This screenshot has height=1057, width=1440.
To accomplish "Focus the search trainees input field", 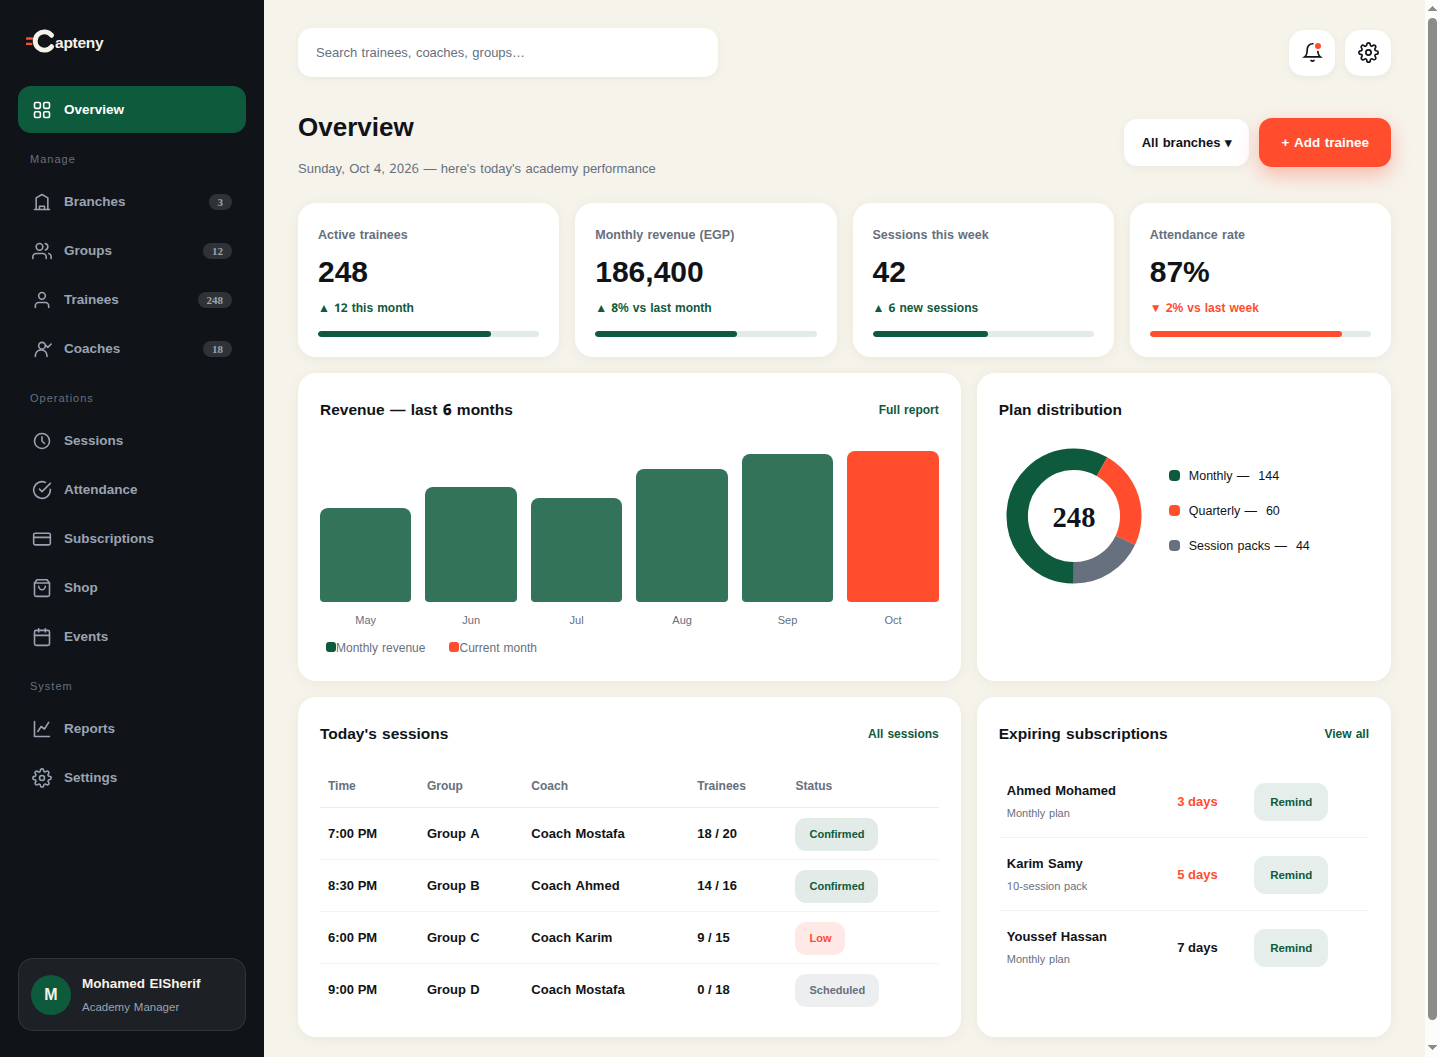I will (508, 53).
